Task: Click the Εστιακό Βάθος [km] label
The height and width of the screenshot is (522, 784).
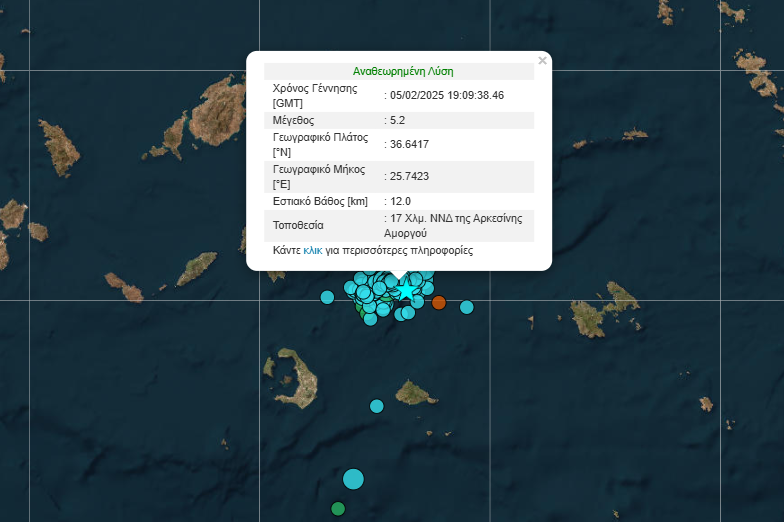Action: (x=320, y=202)
